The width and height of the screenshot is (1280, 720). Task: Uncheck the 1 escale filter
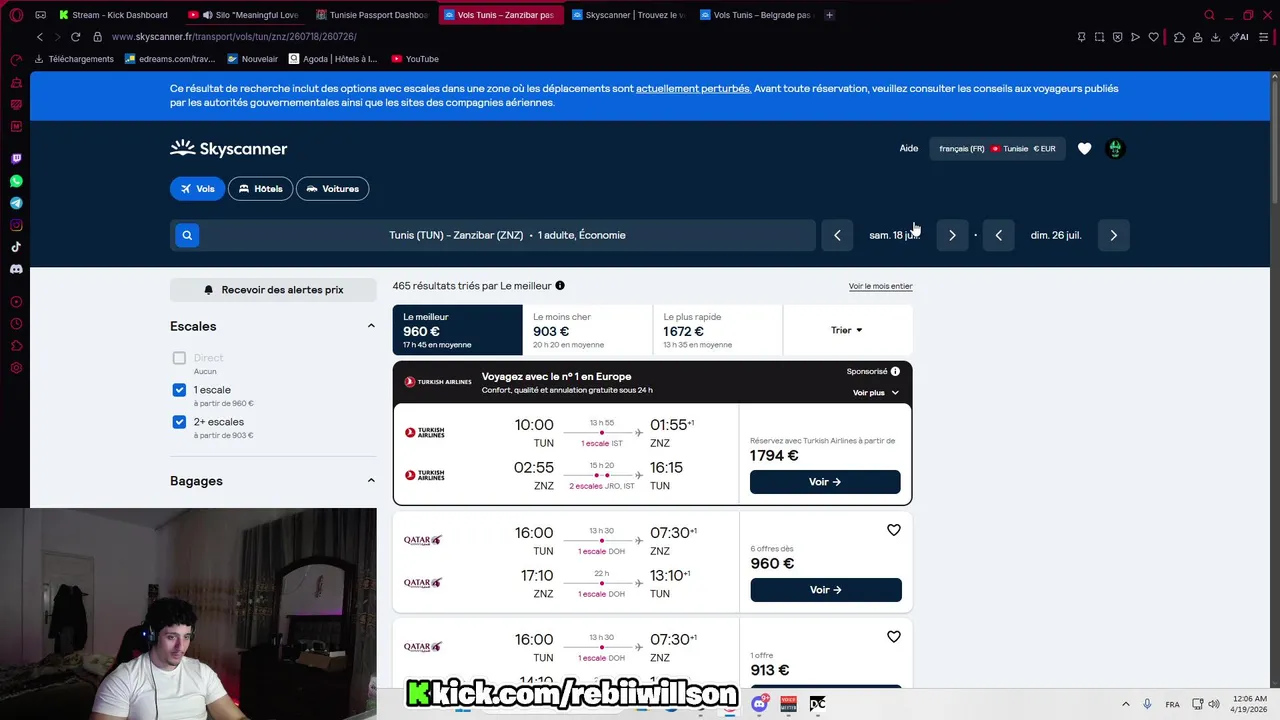tap(179, 390)
